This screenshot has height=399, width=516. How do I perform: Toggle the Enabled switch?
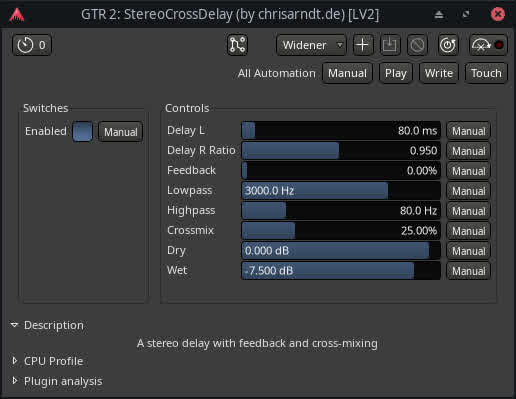[83, 132]
